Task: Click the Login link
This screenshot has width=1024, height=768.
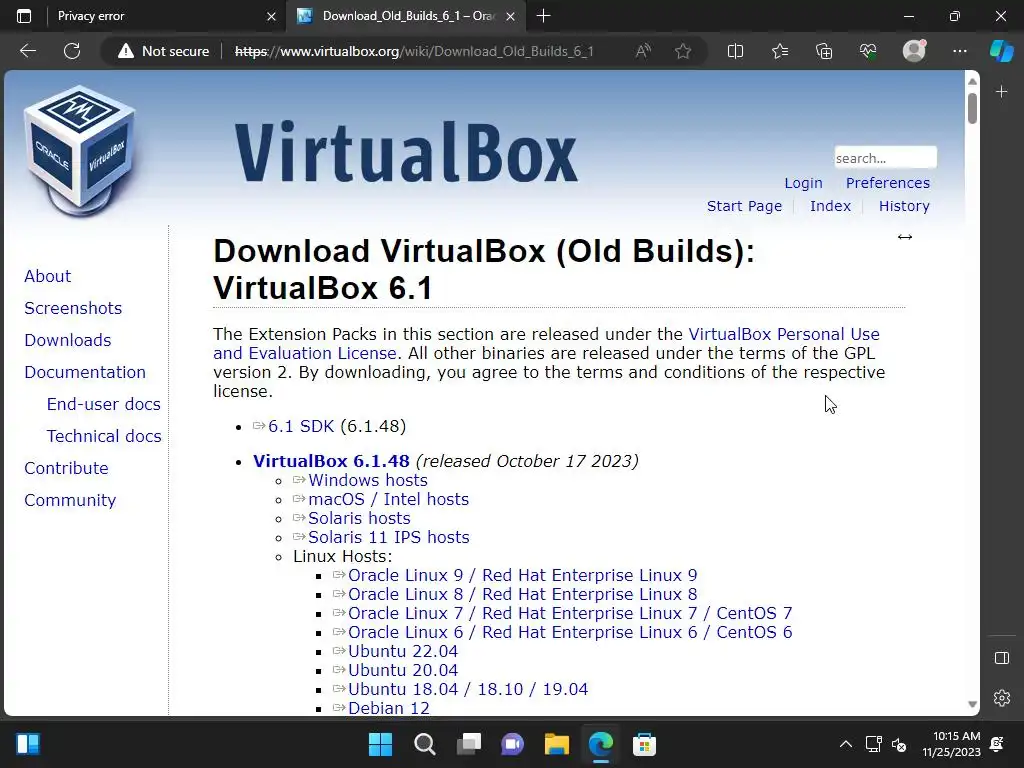Action: (803, 183)
